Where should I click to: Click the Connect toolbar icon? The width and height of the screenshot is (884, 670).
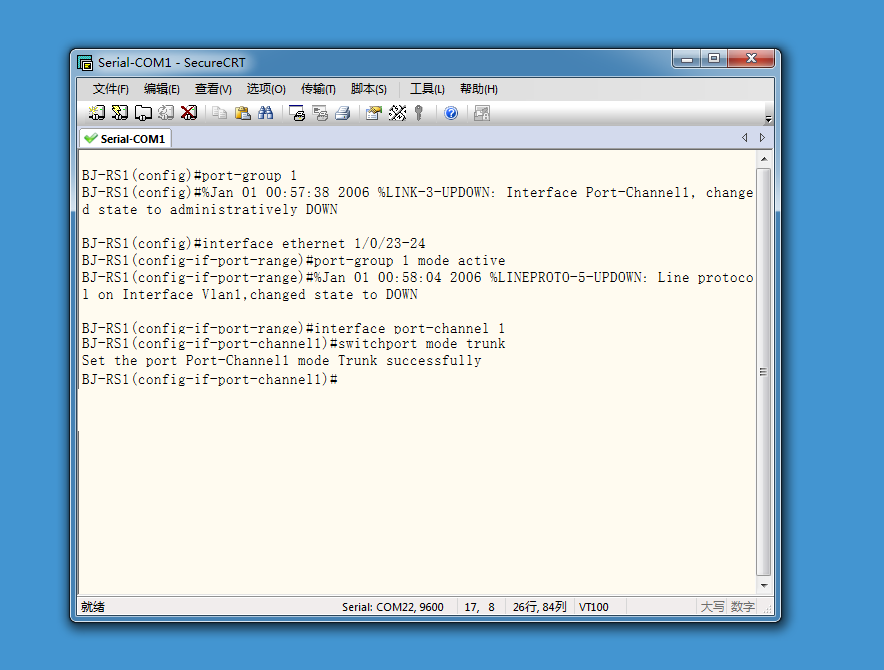point(96,113)
